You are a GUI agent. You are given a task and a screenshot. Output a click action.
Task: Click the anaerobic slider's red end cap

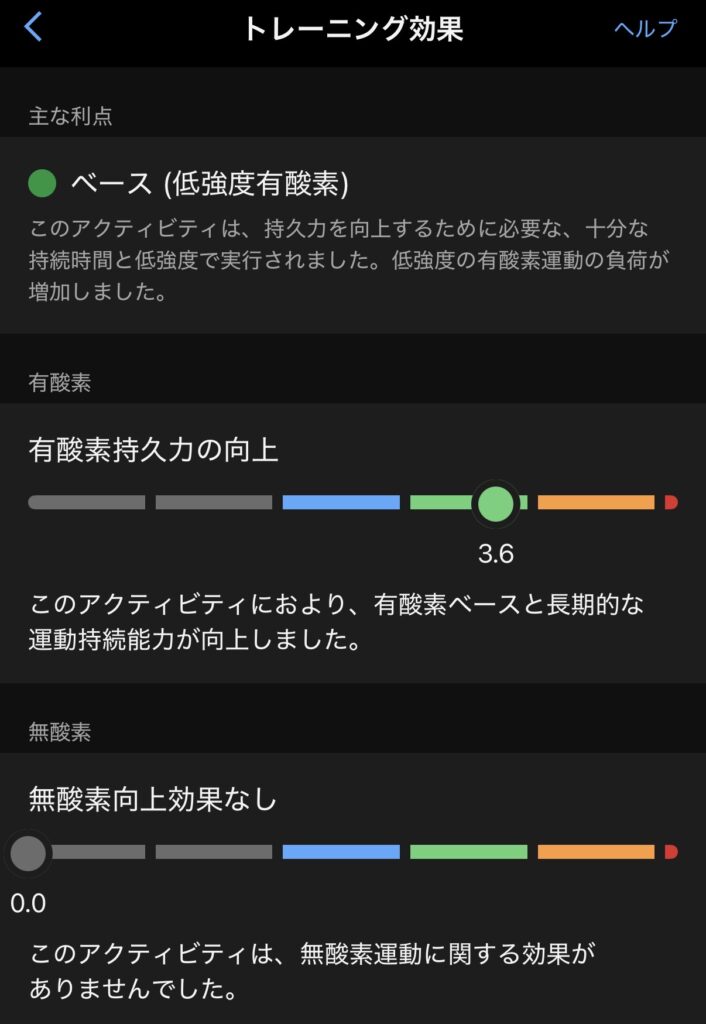point(671,852)
